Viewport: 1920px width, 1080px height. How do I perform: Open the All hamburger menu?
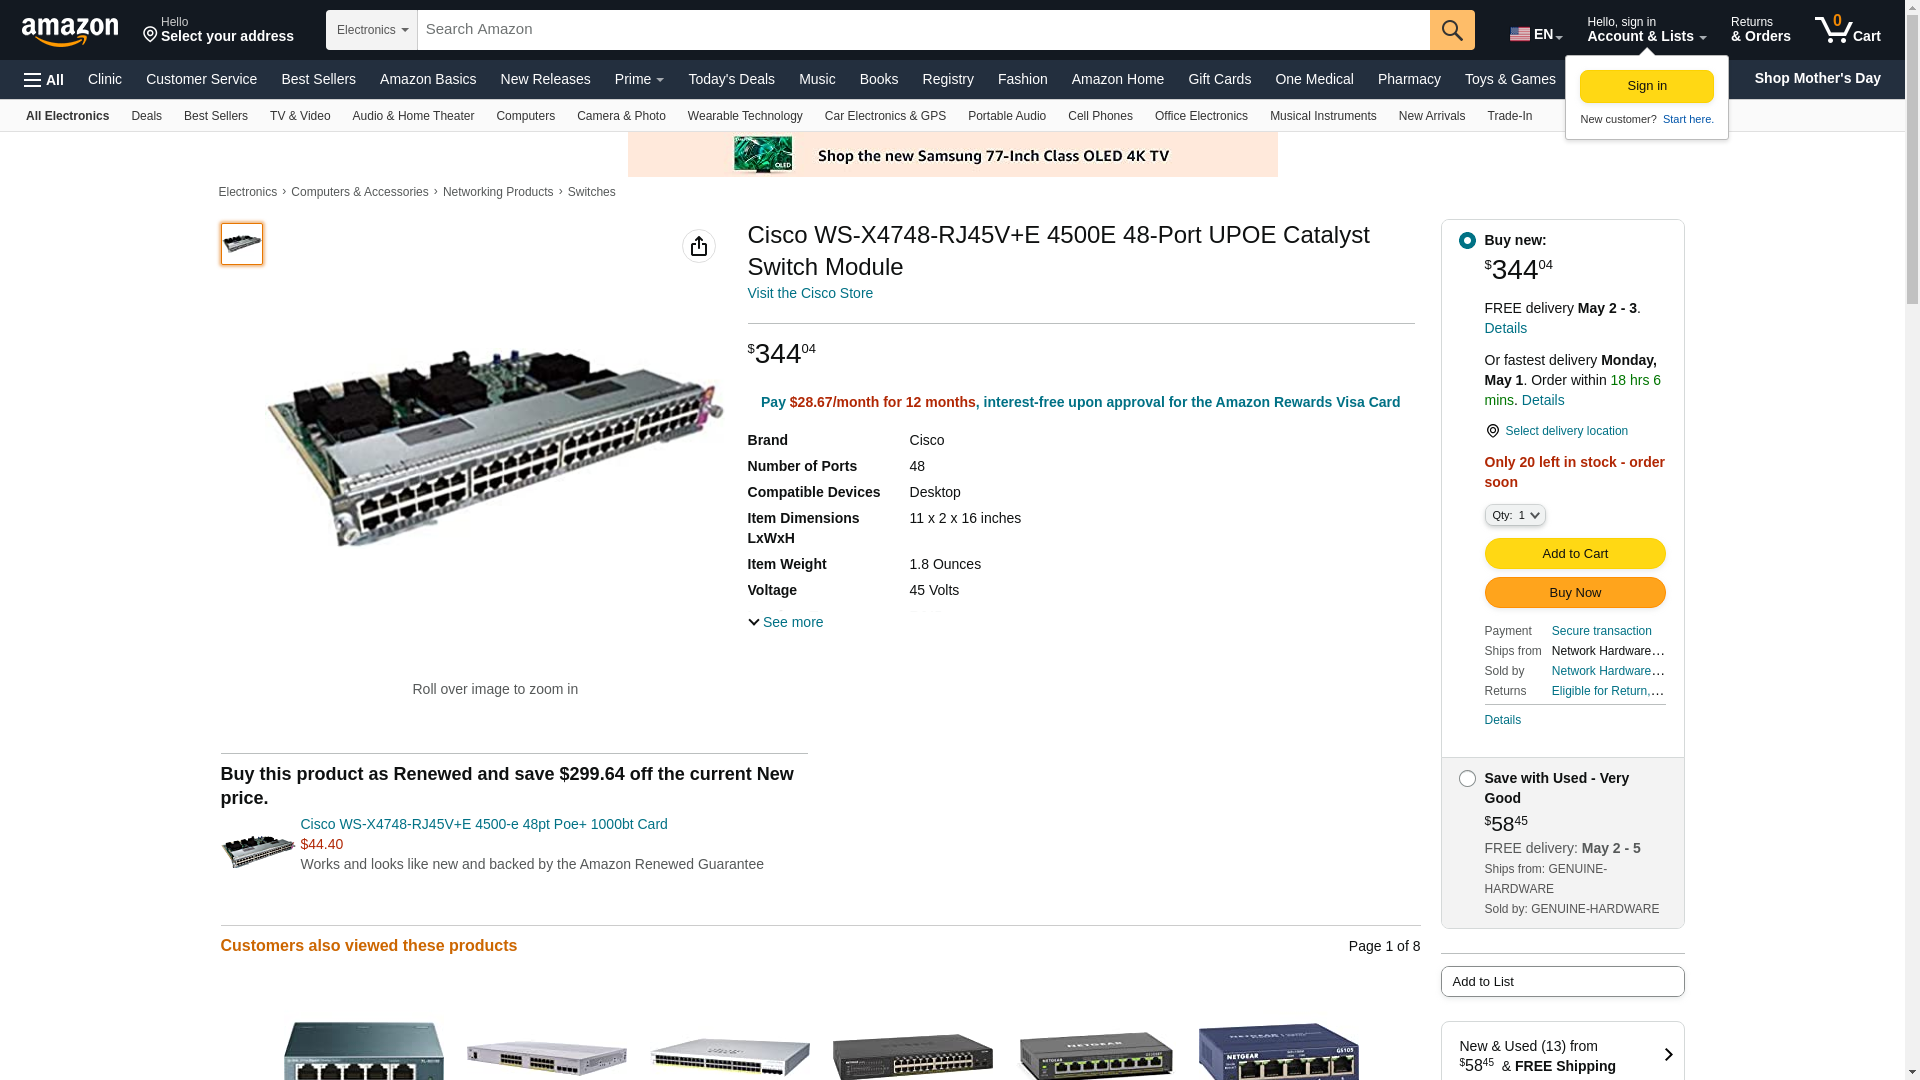pyautogui.click(x=44, y=80)
